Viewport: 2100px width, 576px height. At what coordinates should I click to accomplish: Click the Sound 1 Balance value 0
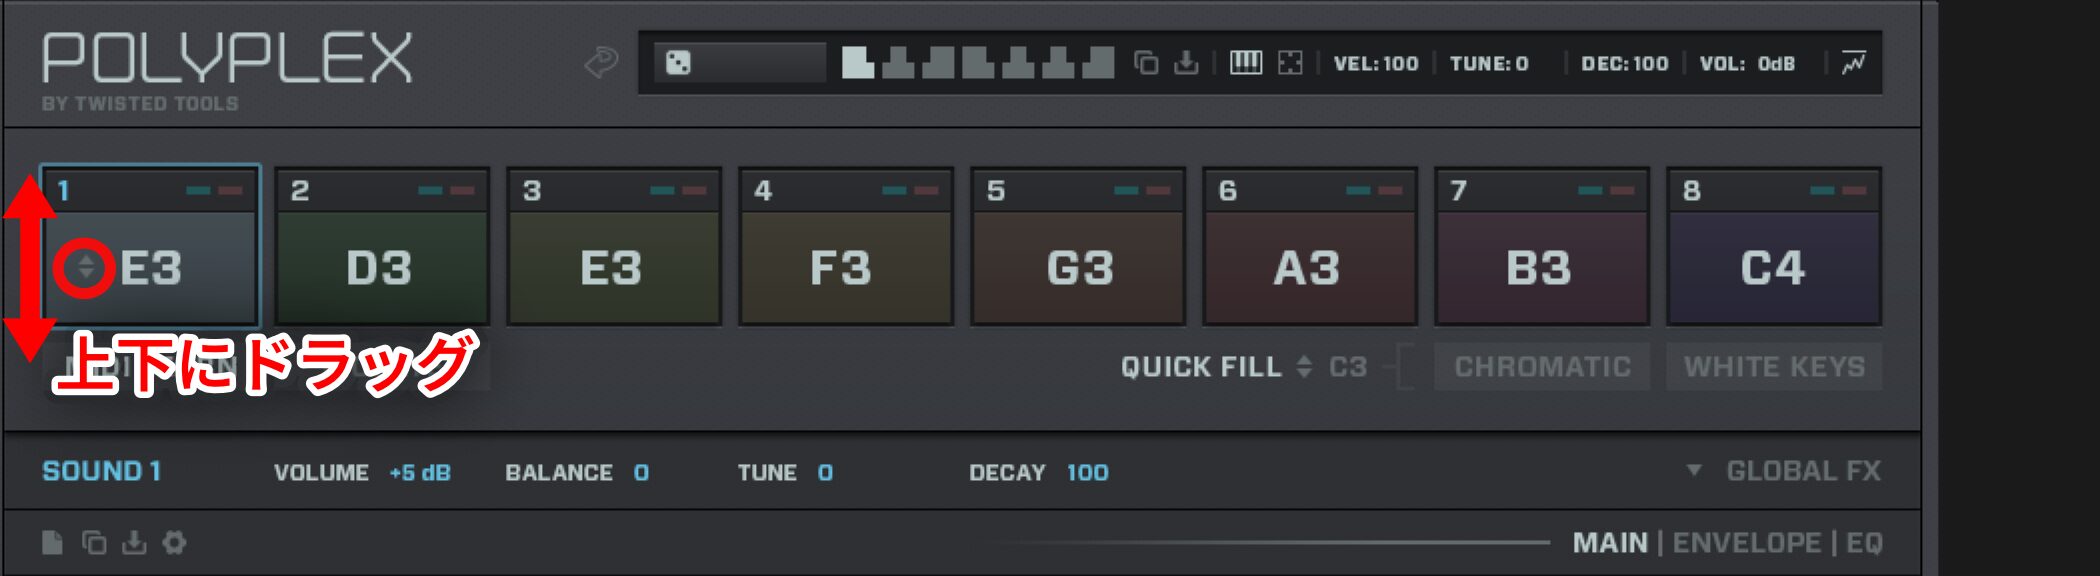pos(641,472)
